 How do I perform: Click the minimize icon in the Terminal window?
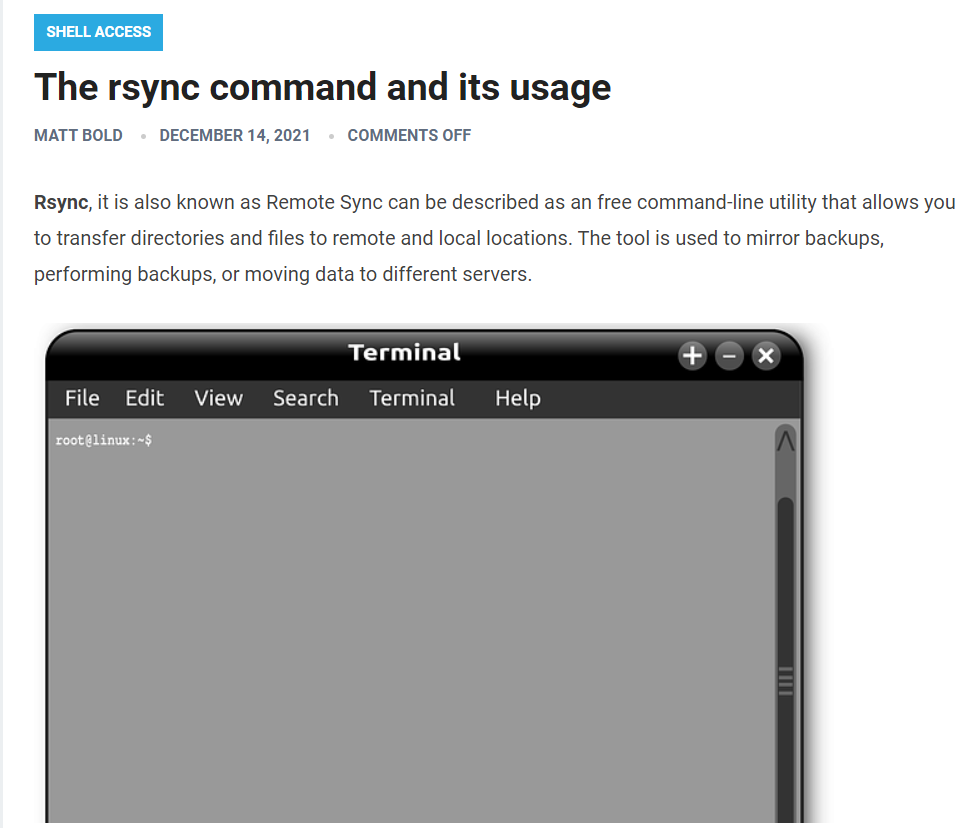[729, 355]
